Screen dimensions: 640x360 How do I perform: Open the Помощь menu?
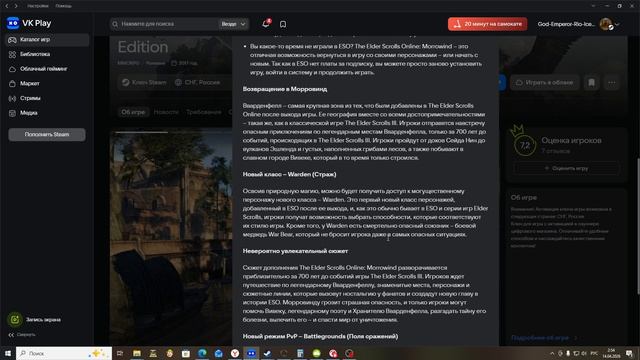coord(63,6)
